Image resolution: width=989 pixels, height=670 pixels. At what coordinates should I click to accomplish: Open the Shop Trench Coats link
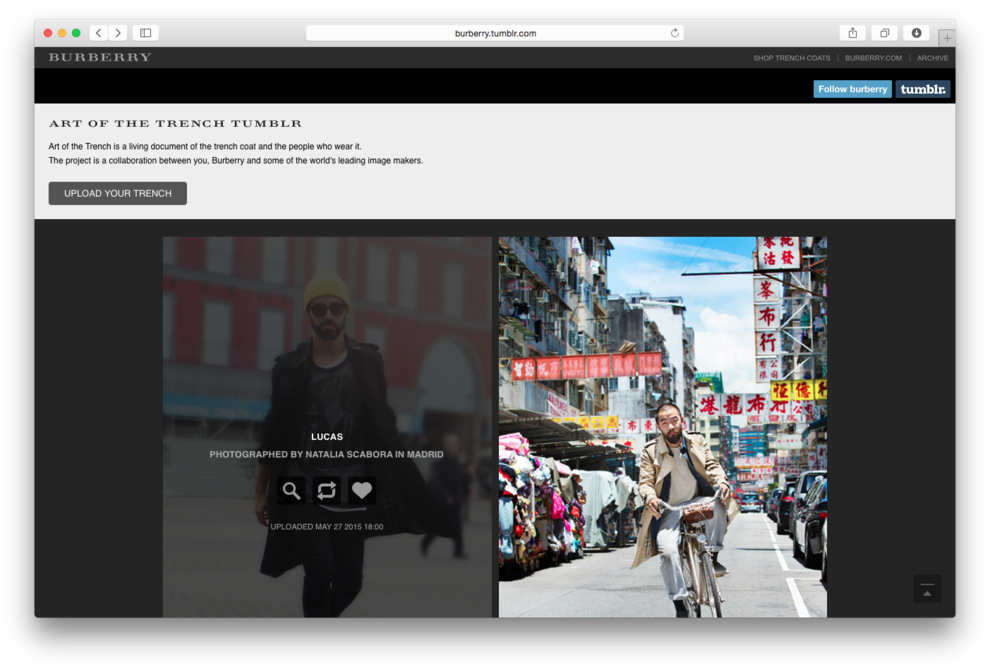coord(791,58)
